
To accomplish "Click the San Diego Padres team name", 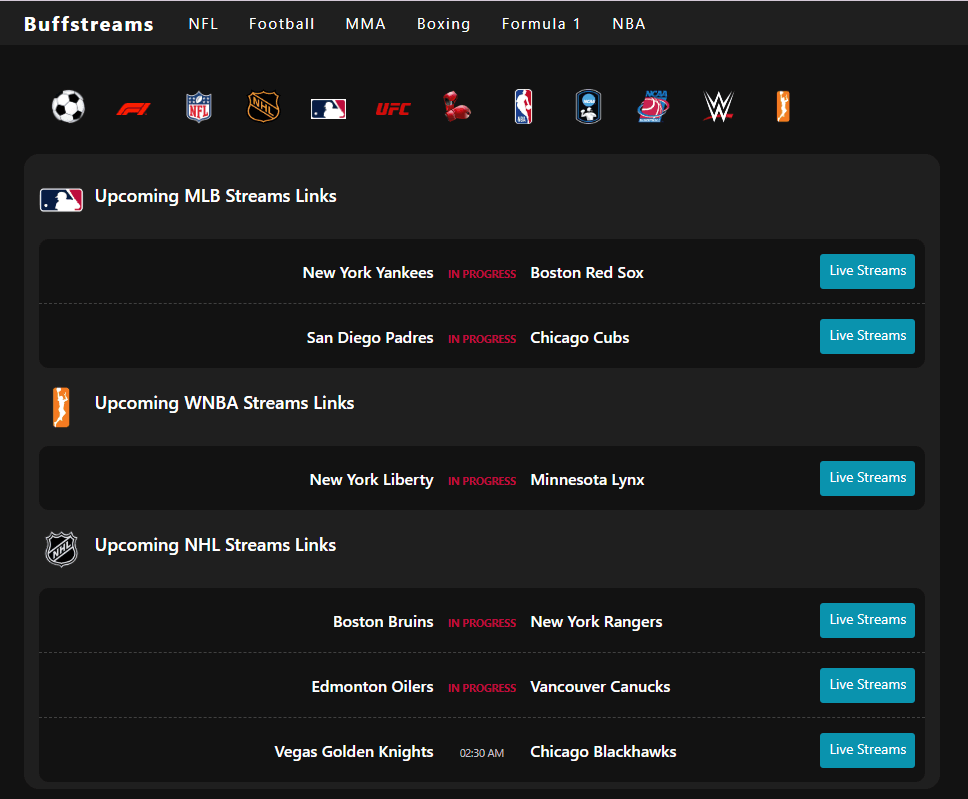I will [370, 338].
